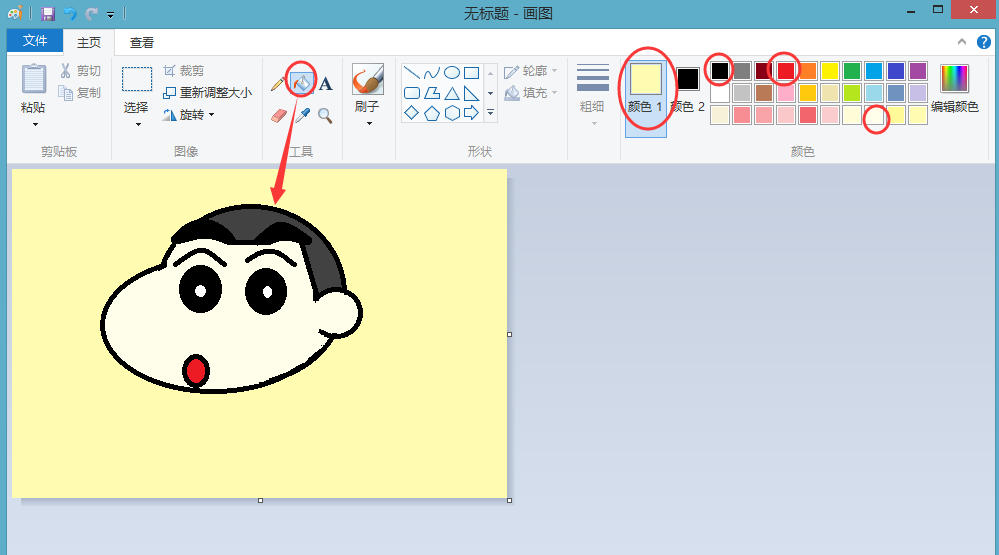Viewport: 999px width, 555px height.
Task: Expand the 选择 dropdown arrow
Action: click(137, 124)
